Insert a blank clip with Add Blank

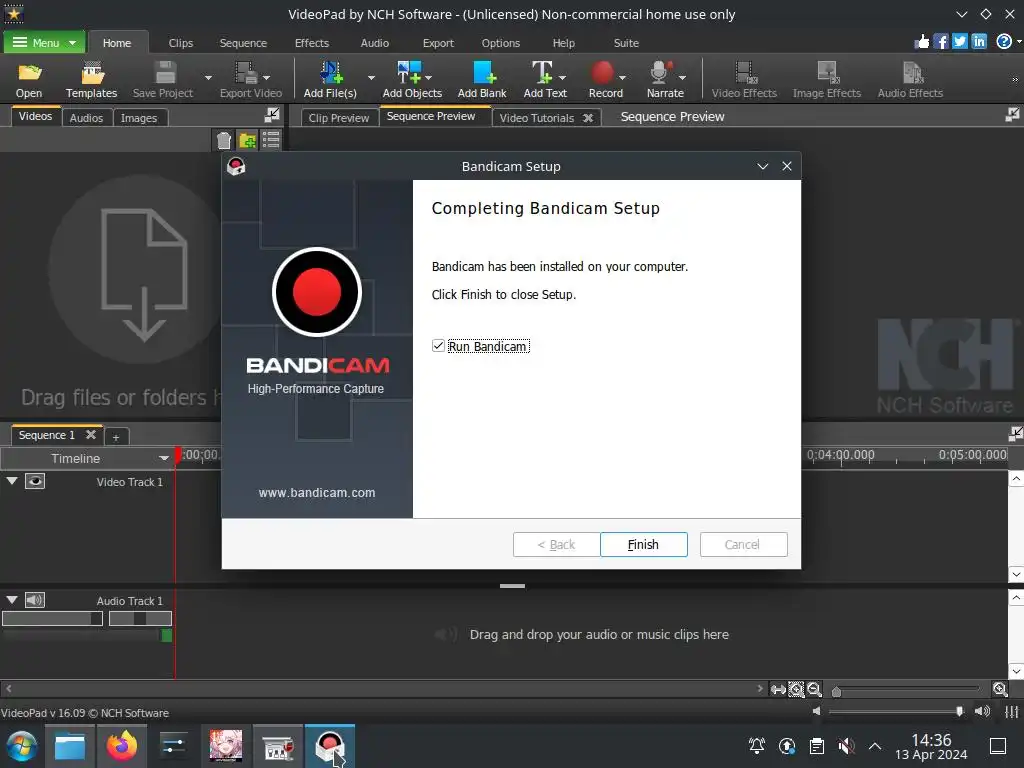click(482, 80)
